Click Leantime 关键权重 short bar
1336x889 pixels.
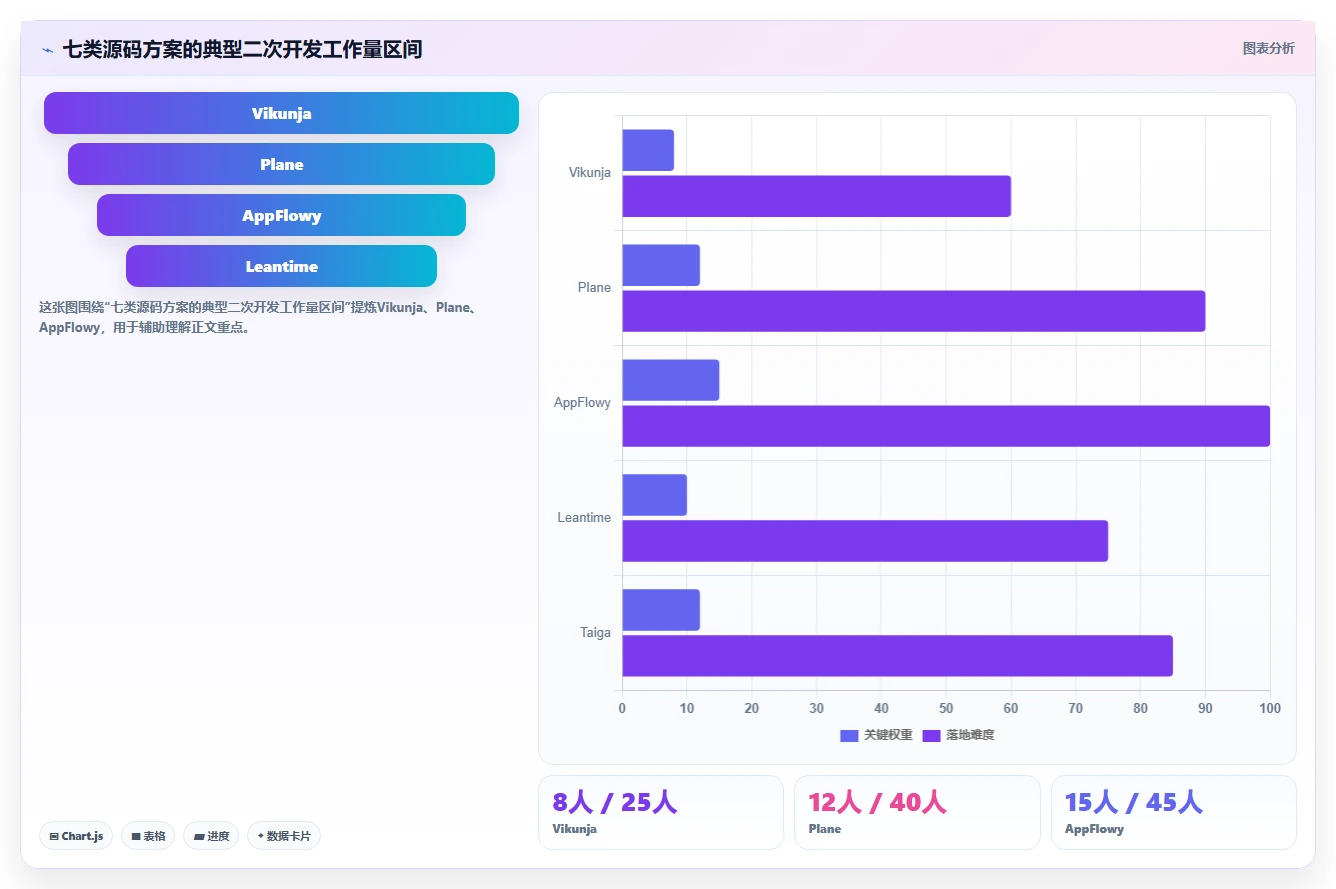654,495
